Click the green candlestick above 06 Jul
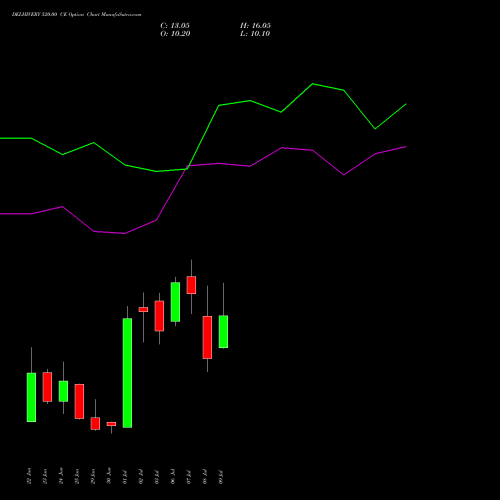The image size is (500, 500). [175, 302]
